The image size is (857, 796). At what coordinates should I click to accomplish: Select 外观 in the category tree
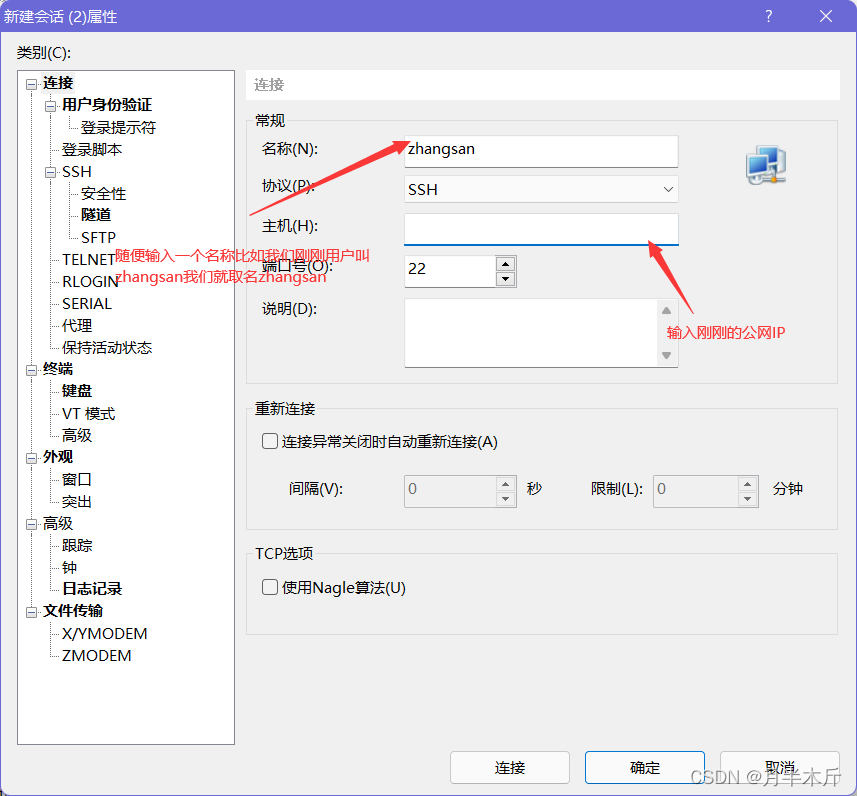[x=58, y=457]
